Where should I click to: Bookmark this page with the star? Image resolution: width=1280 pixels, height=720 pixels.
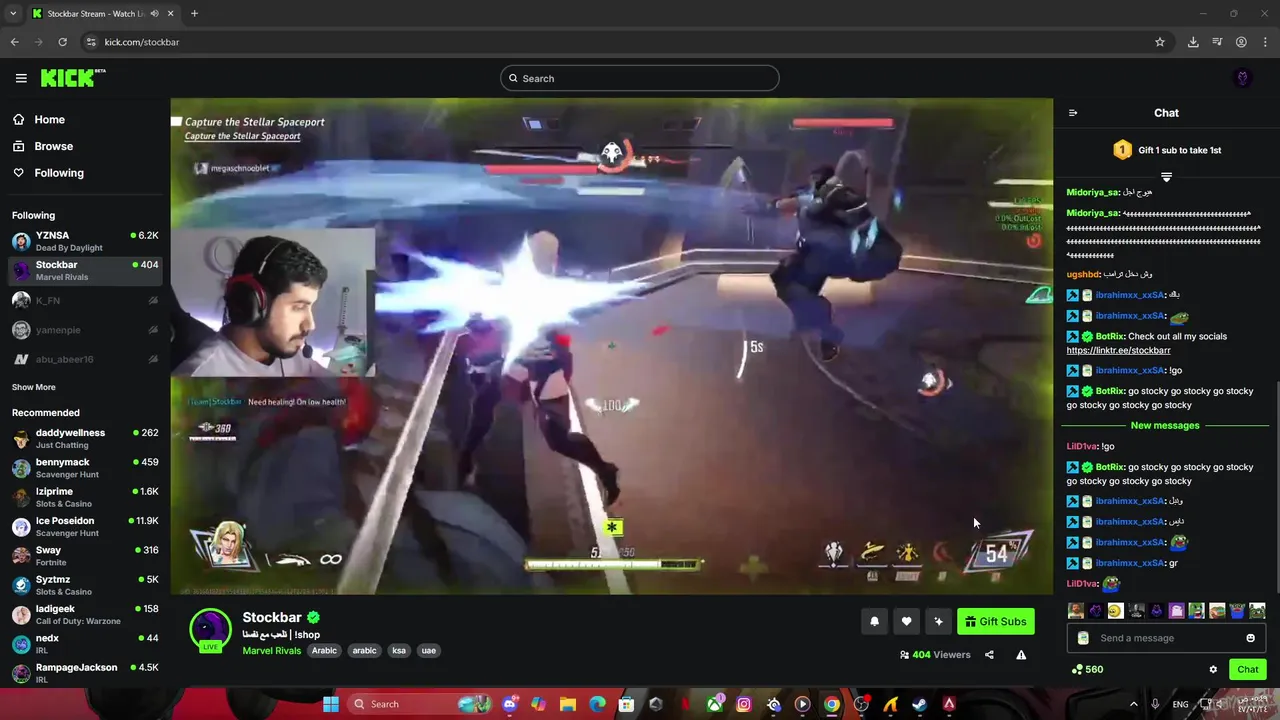1160,42
